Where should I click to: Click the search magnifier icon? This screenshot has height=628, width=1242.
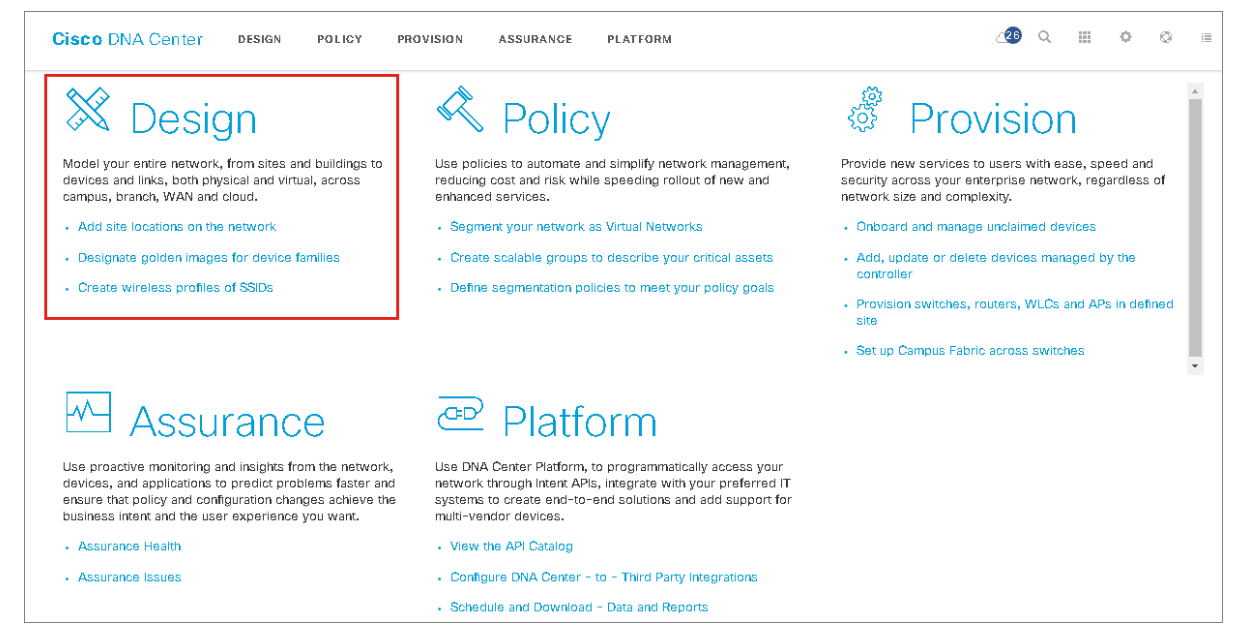tap(1045, 38)
